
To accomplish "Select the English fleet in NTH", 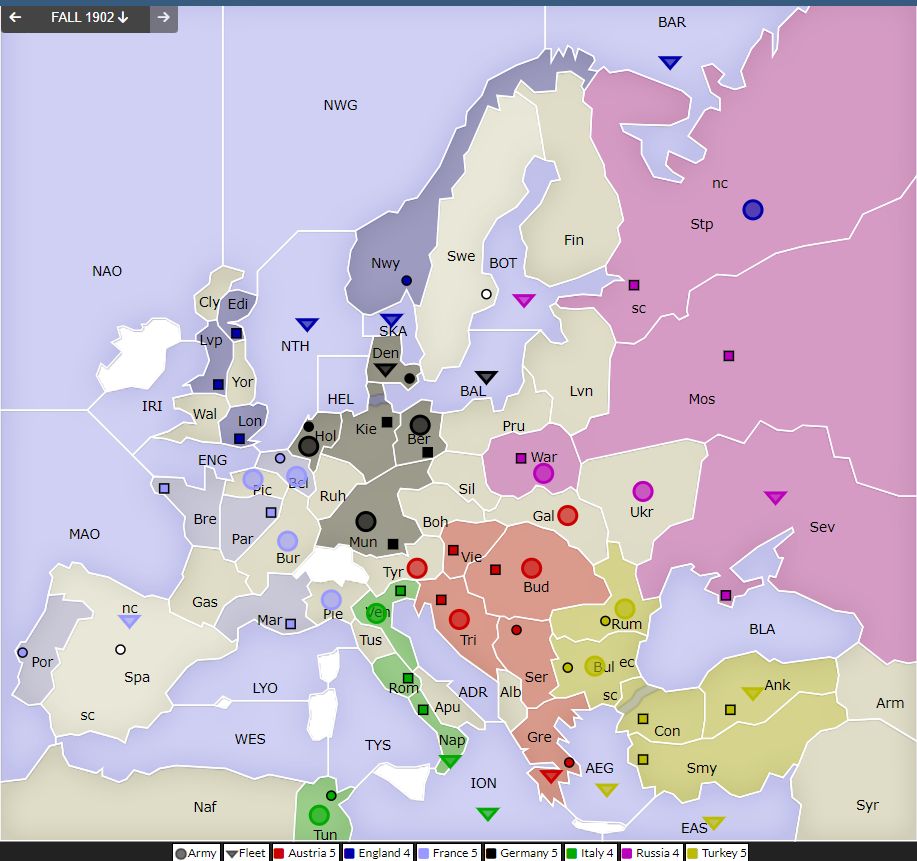I will [x=307, y=324].
